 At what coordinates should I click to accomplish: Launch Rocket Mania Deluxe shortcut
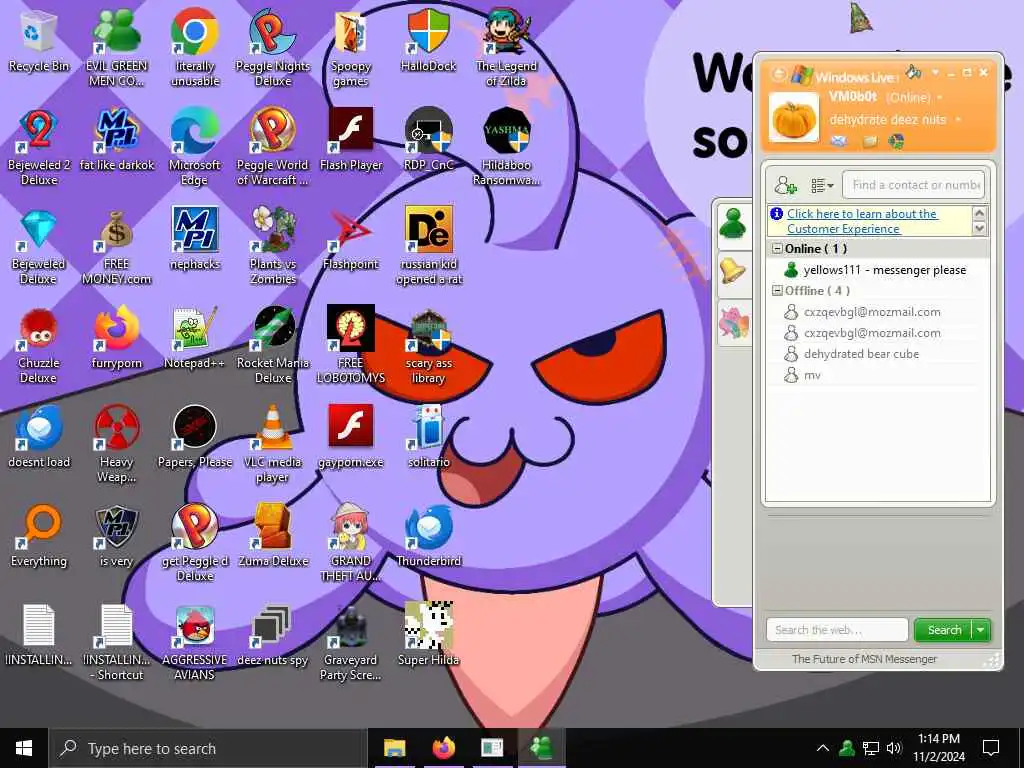coord(273,345)
